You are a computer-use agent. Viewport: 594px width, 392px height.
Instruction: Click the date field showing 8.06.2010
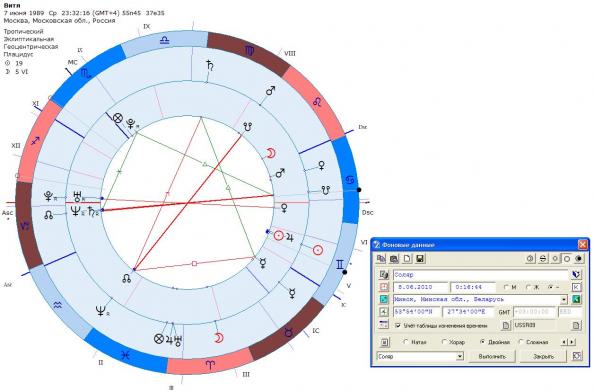(x=420, y=287)
